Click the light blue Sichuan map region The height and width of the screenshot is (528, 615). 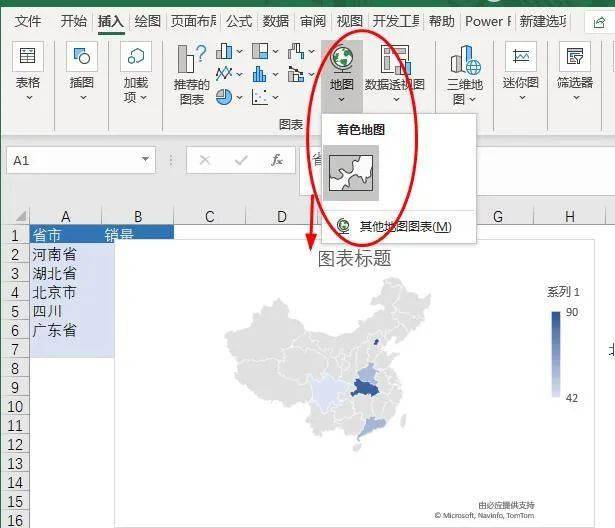pos(329,393)
